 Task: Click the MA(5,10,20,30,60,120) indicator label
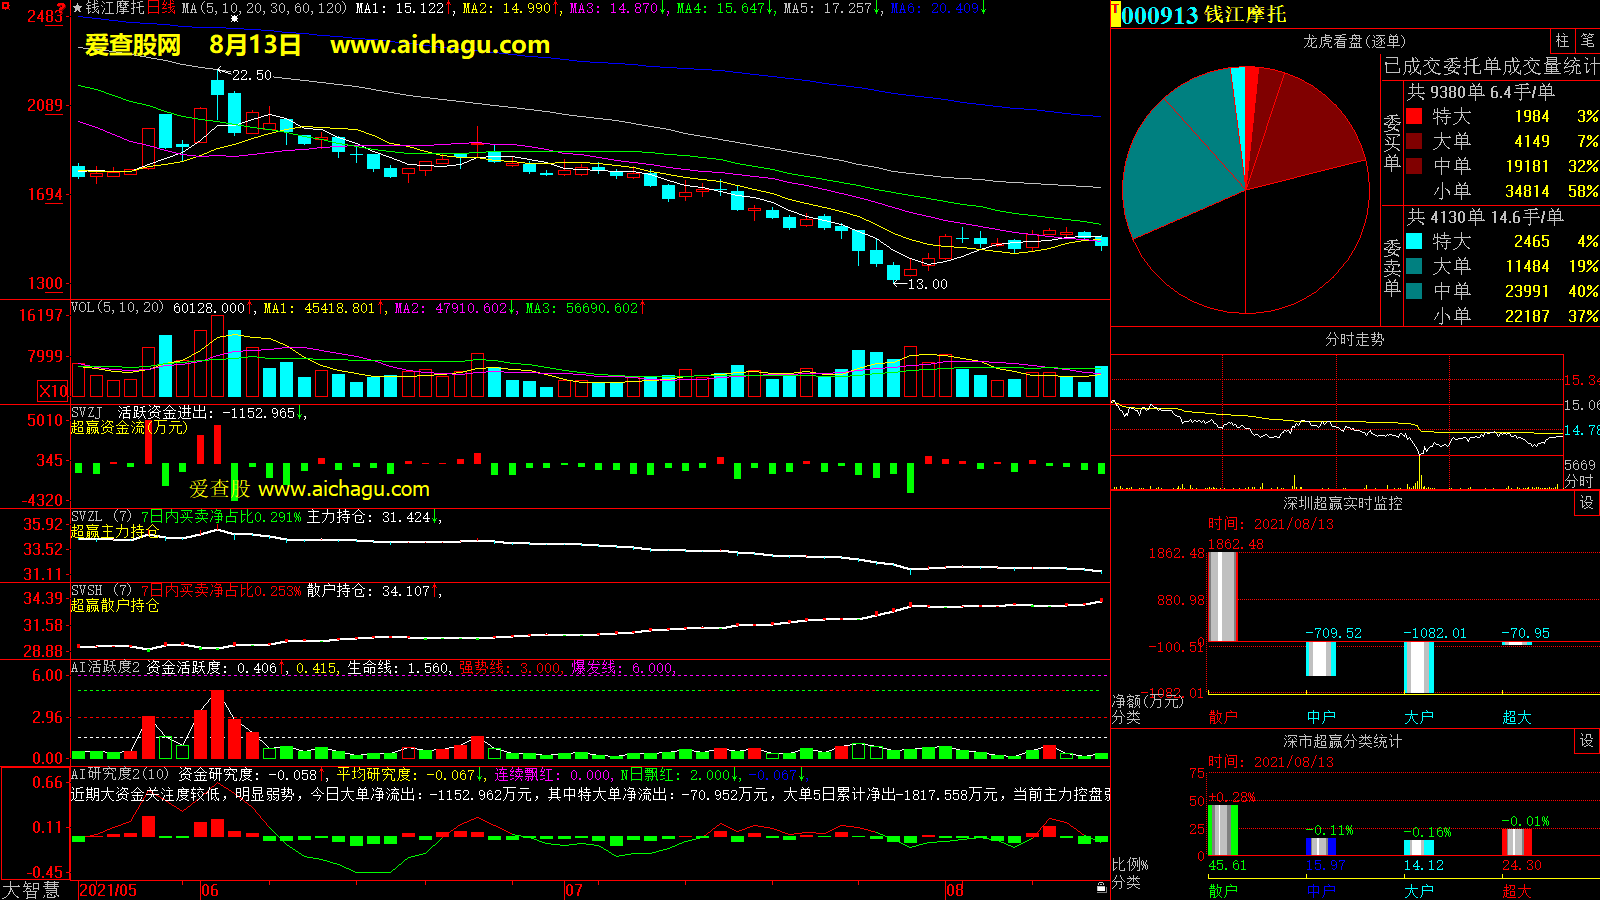[264, 8]
